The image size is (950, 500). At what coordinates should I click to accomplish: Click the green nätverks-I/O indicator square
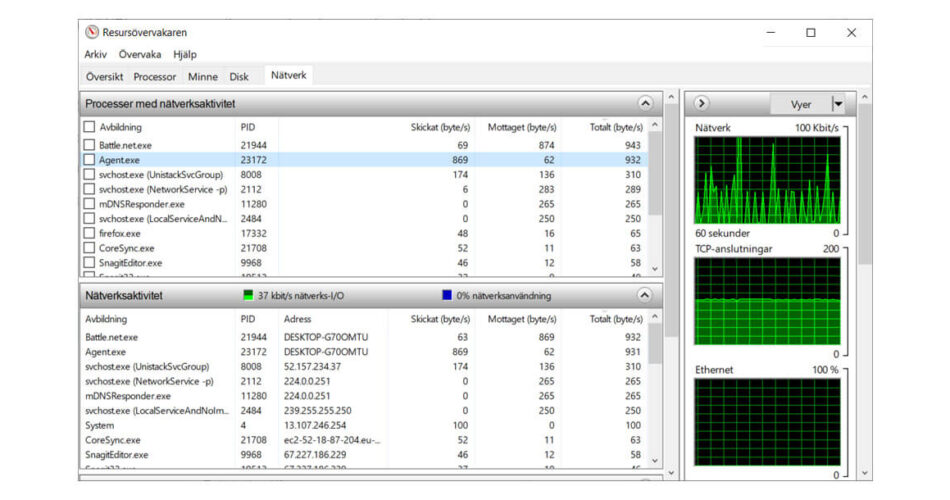249,296
